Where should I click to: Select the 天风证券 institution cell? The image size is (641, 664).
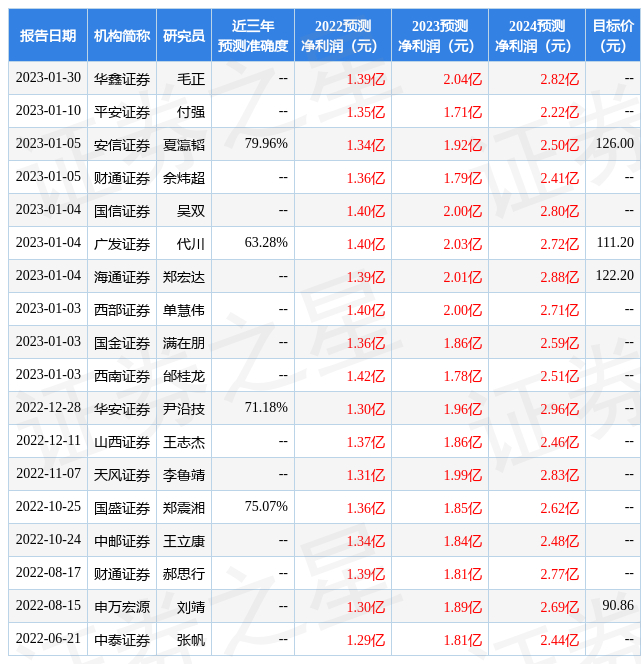pos(122,476)
